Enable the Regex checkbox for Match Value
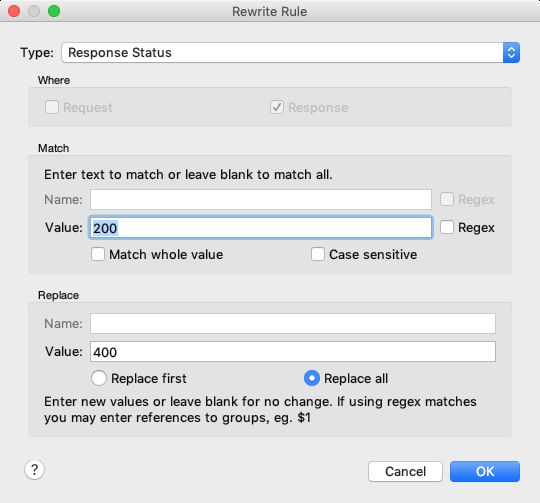Screen dimensions: 540x503 click(447, 227)
